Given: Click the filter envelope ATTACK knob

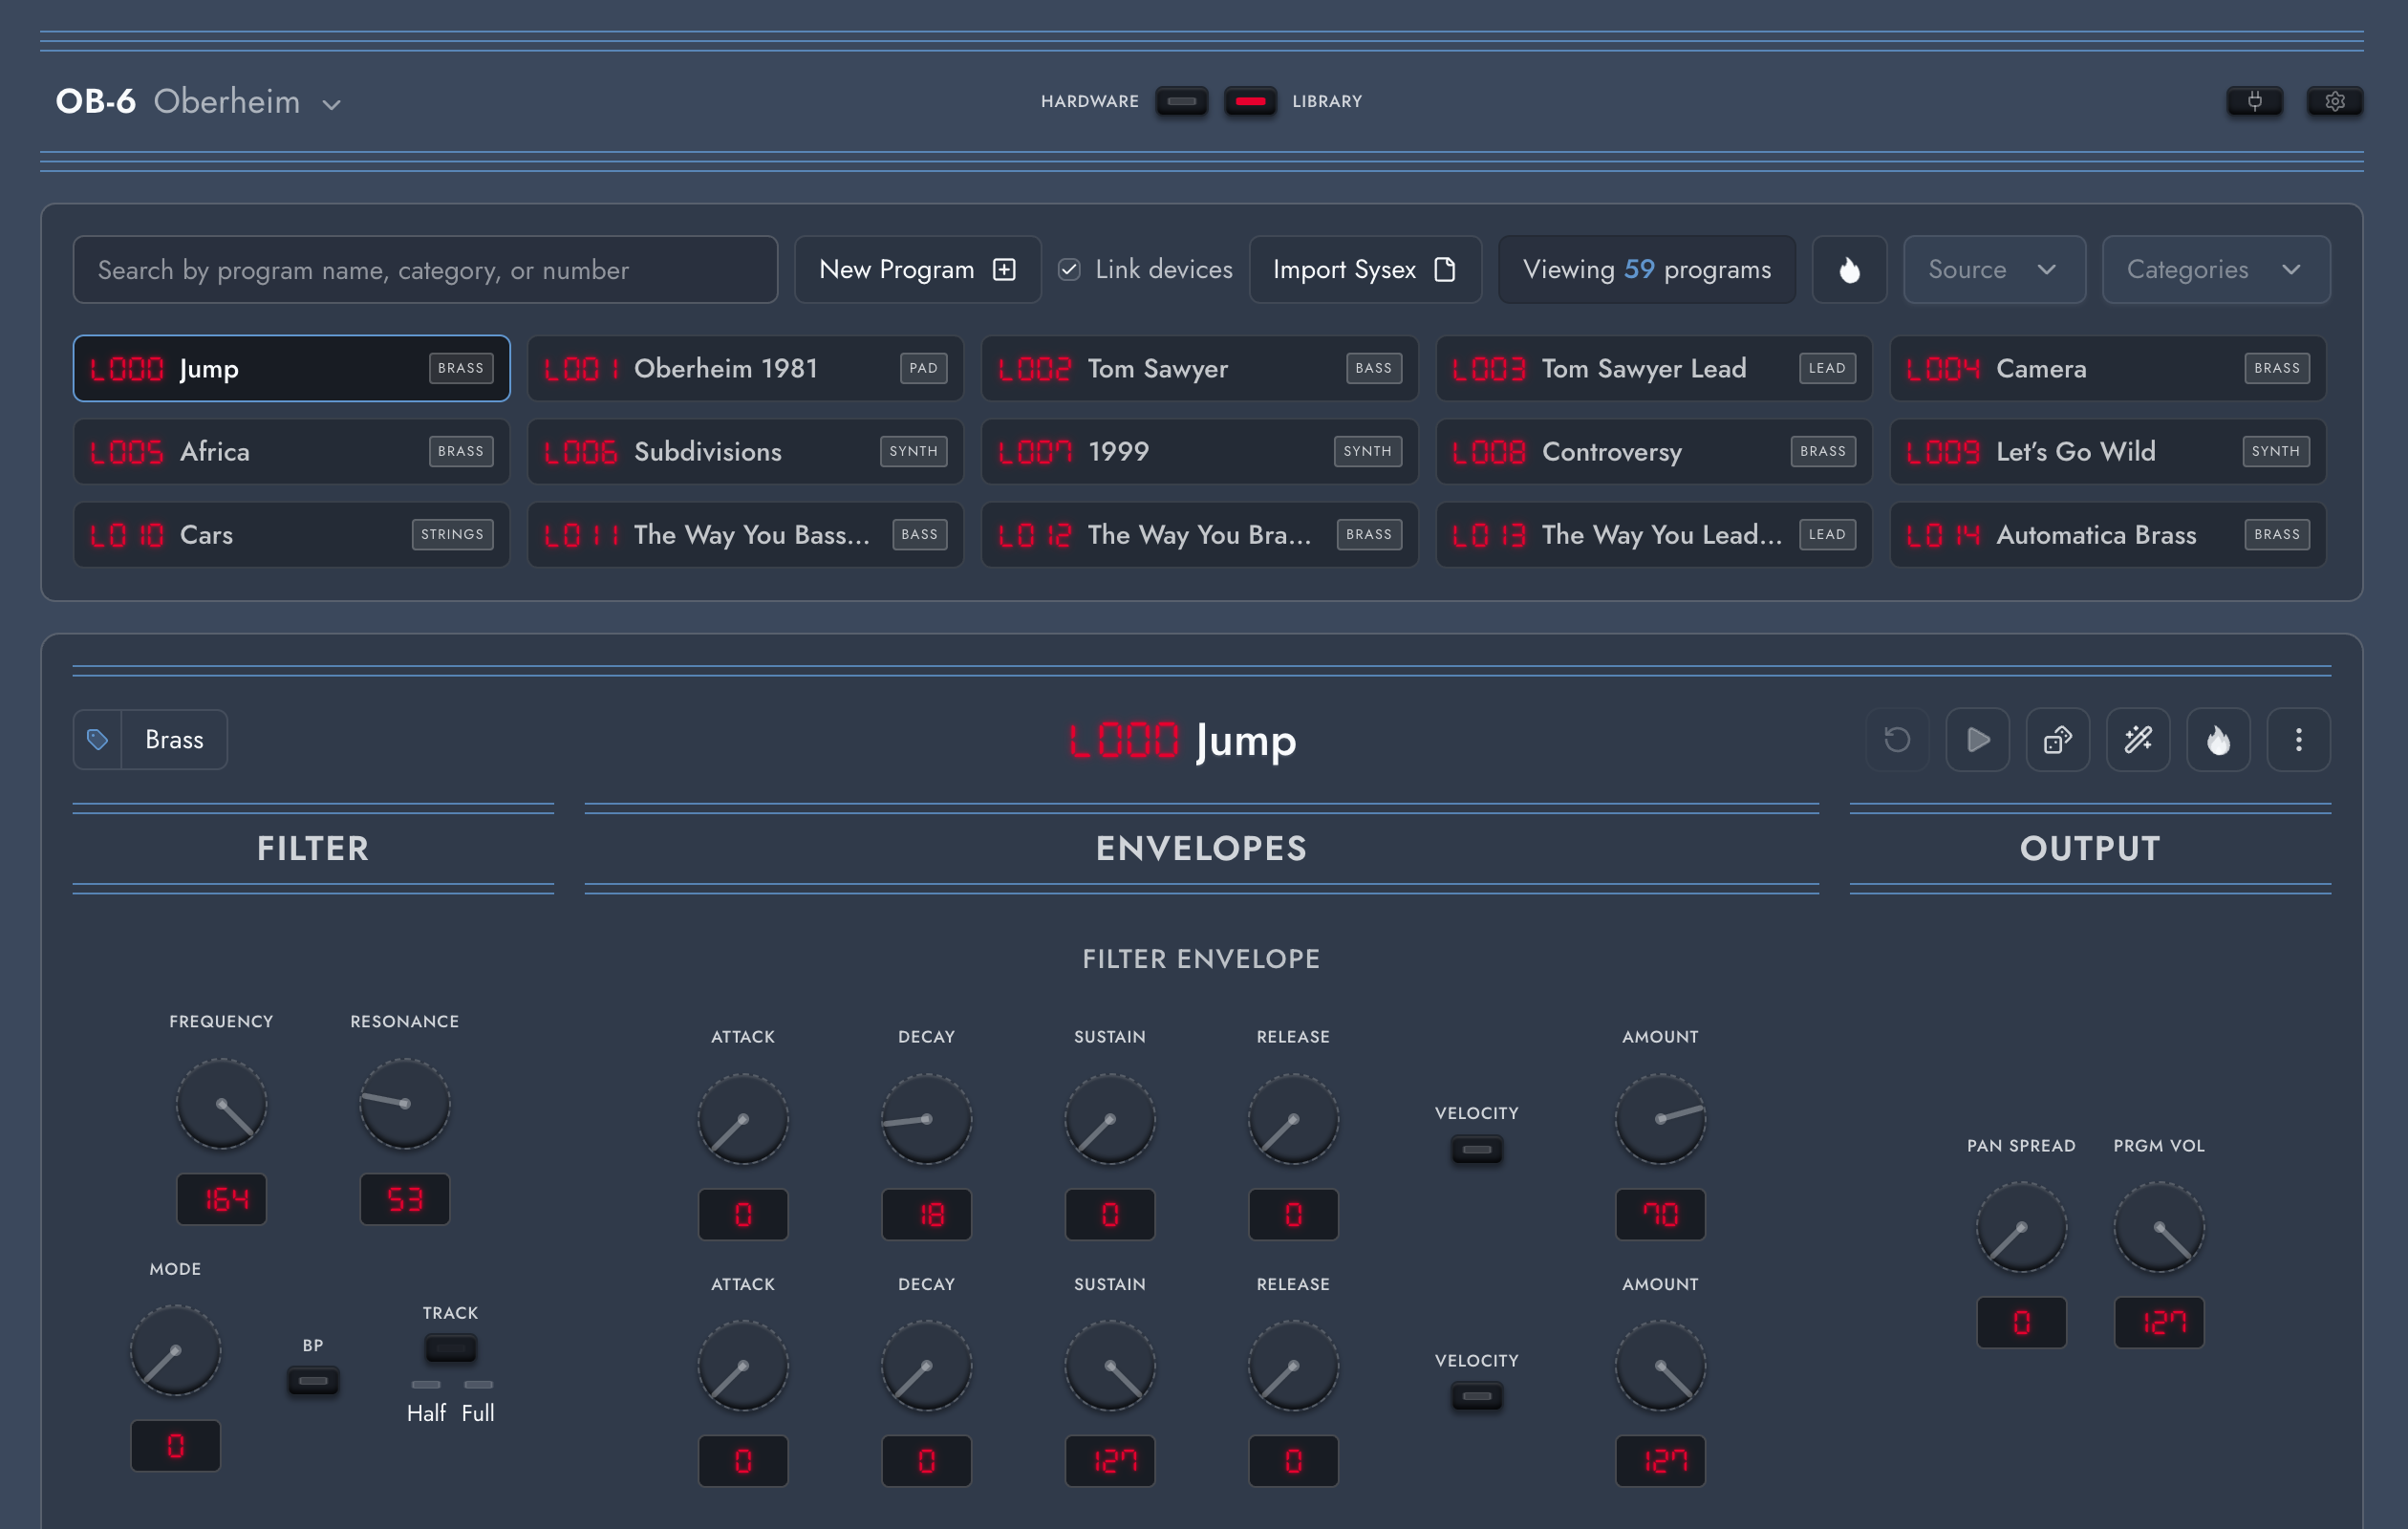Looking at the screenshot, I should pyautogui.click(x=742, y=1119).
